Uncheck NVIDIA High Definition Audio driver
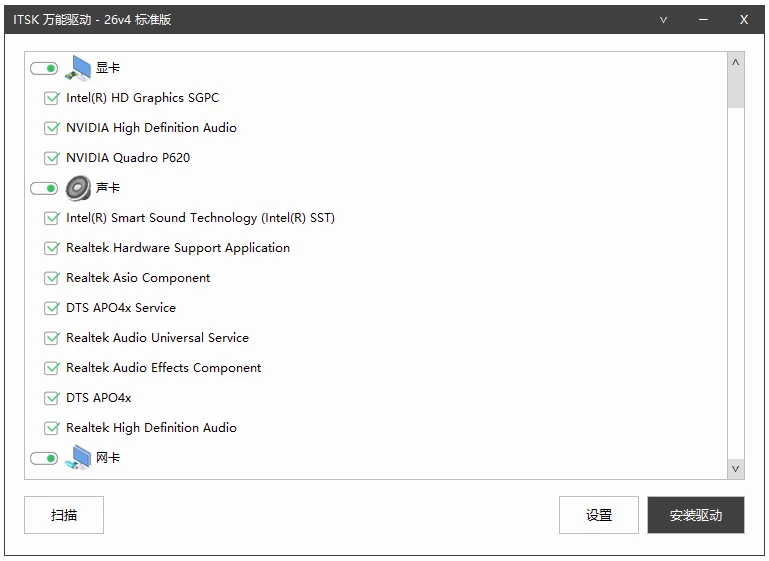 (x=51, y=128)
